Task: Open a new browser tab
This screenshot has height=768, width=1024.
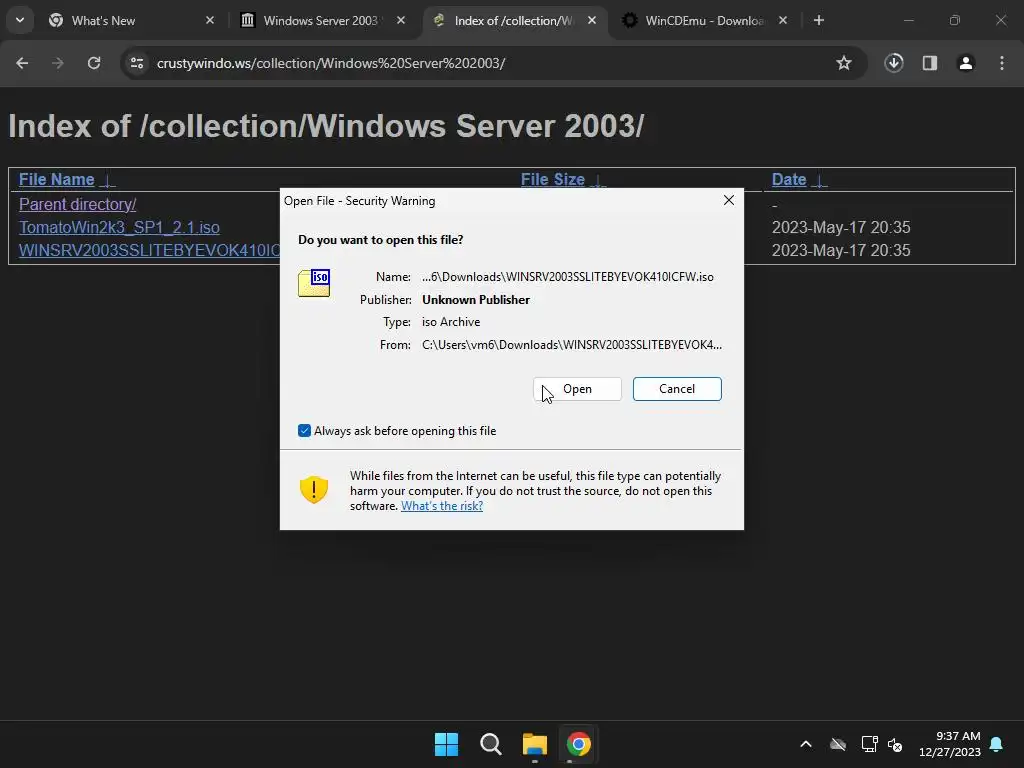Action: (x=819, y=20)
